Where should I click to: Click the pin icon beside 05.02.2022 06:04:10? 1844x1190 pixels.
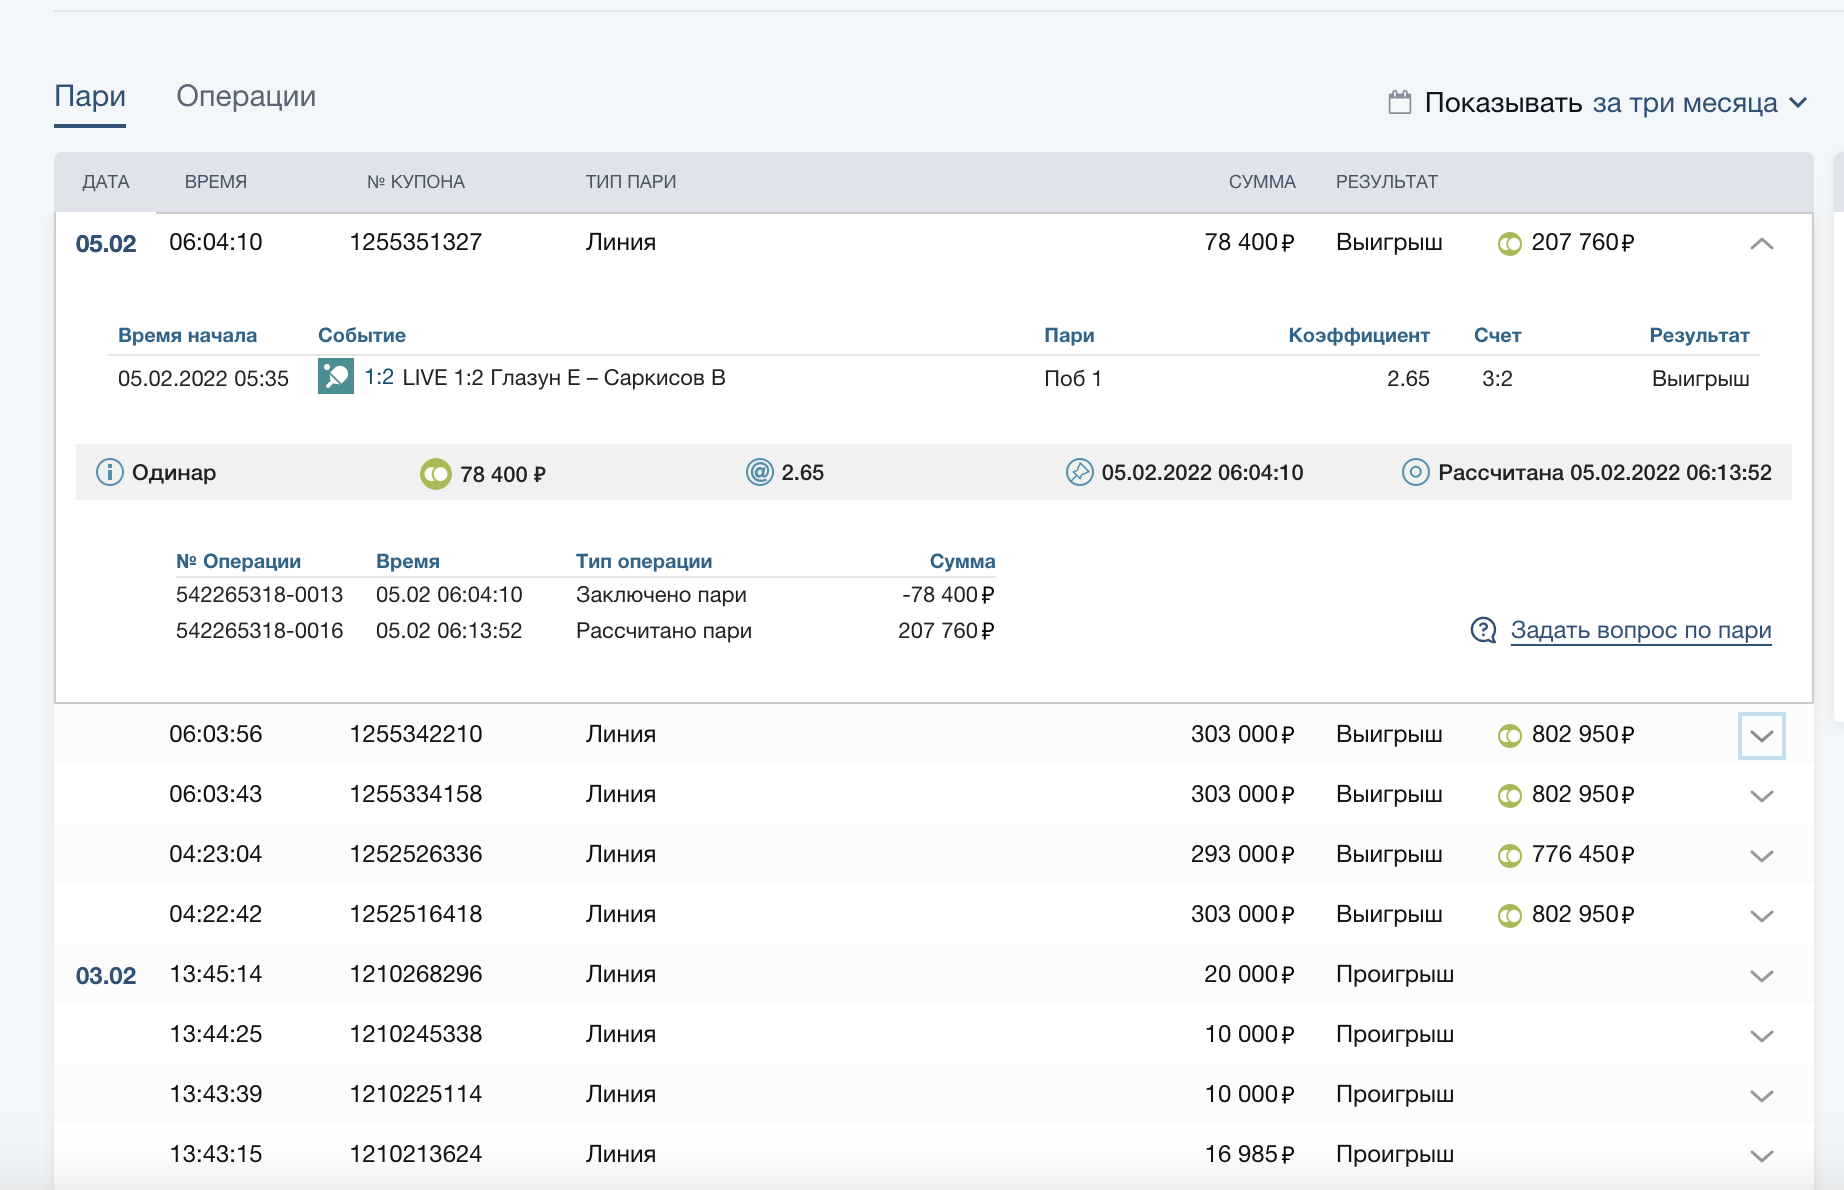click(1079, 472)
